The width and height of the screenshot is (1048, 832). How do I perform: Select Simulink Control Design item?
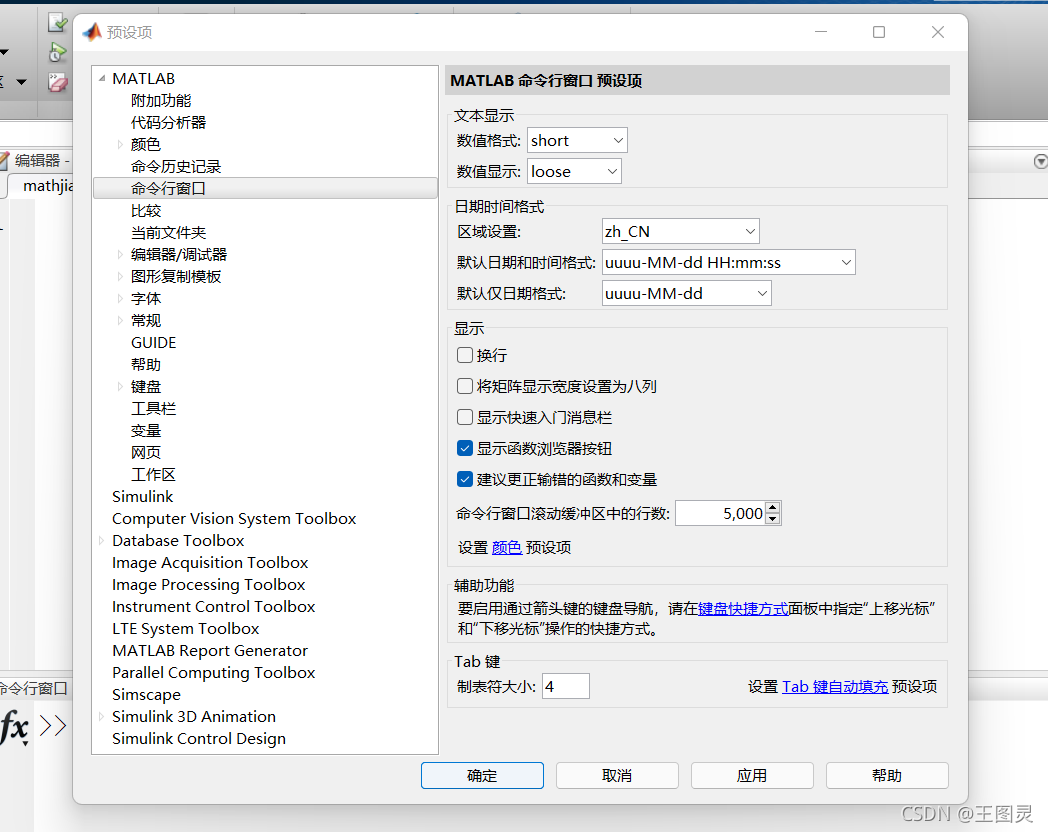(199, 738)
